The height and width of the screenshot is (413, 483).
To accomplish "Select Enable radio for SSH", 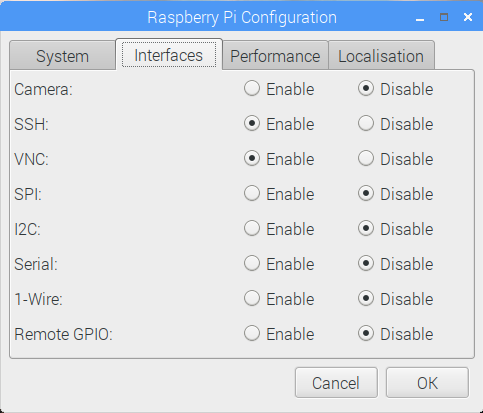I will click(x=252, y=124).
